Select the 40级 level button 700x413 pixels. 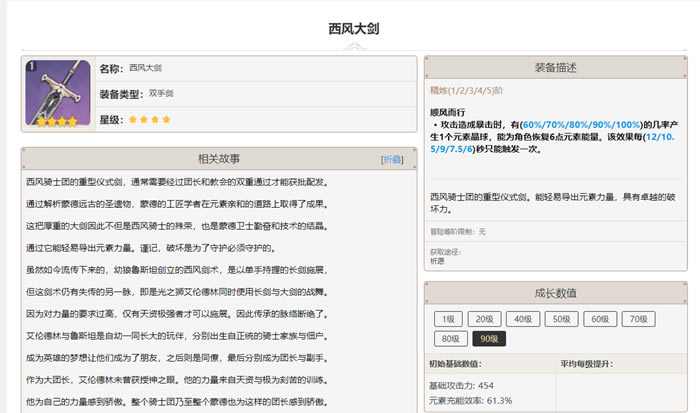click(520, 319)
